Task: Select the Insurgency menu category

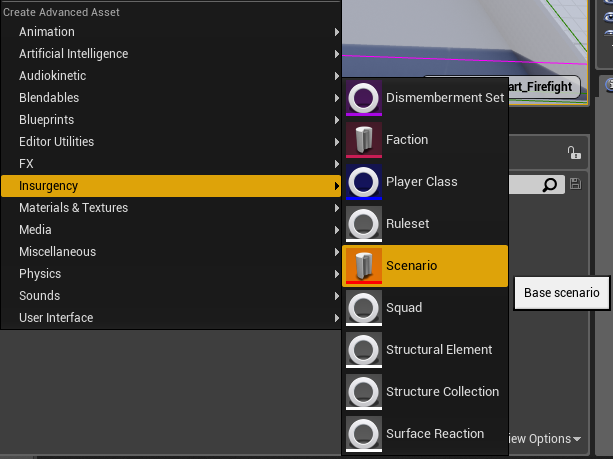Action: pyautogui.click(x=171, y=186)
